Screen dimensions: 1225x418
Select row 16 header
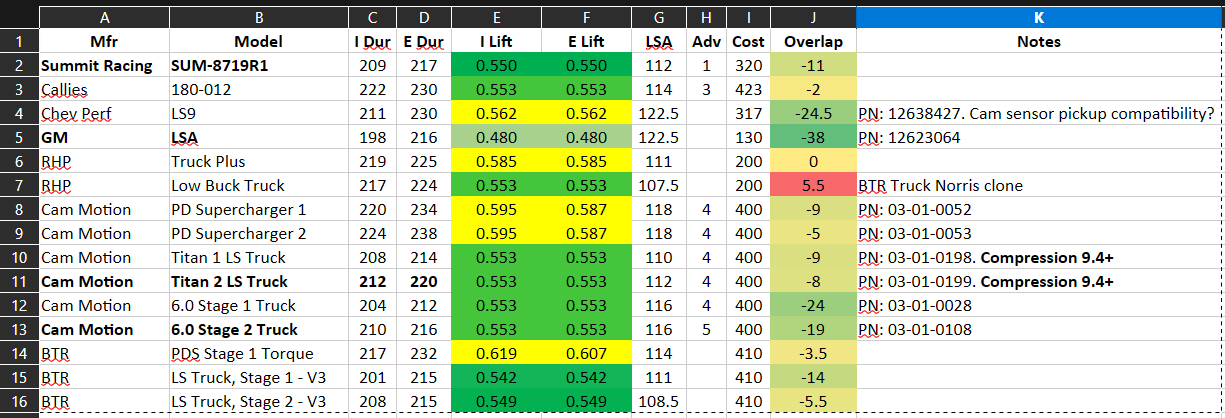[x=19, y=402]
